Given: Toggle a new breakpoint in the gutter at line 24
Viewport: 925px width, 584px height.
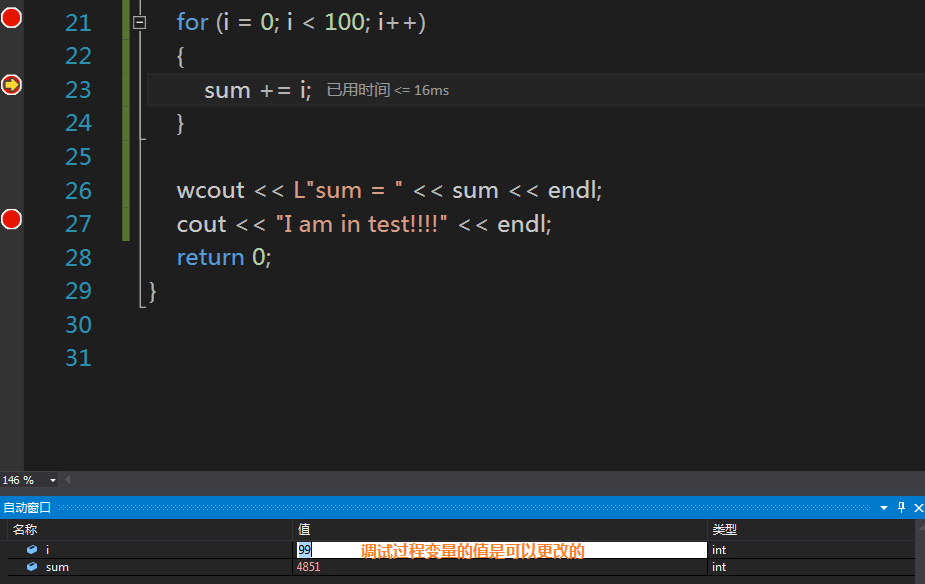Looking at the screenshot, I should (x=11, y=122).
